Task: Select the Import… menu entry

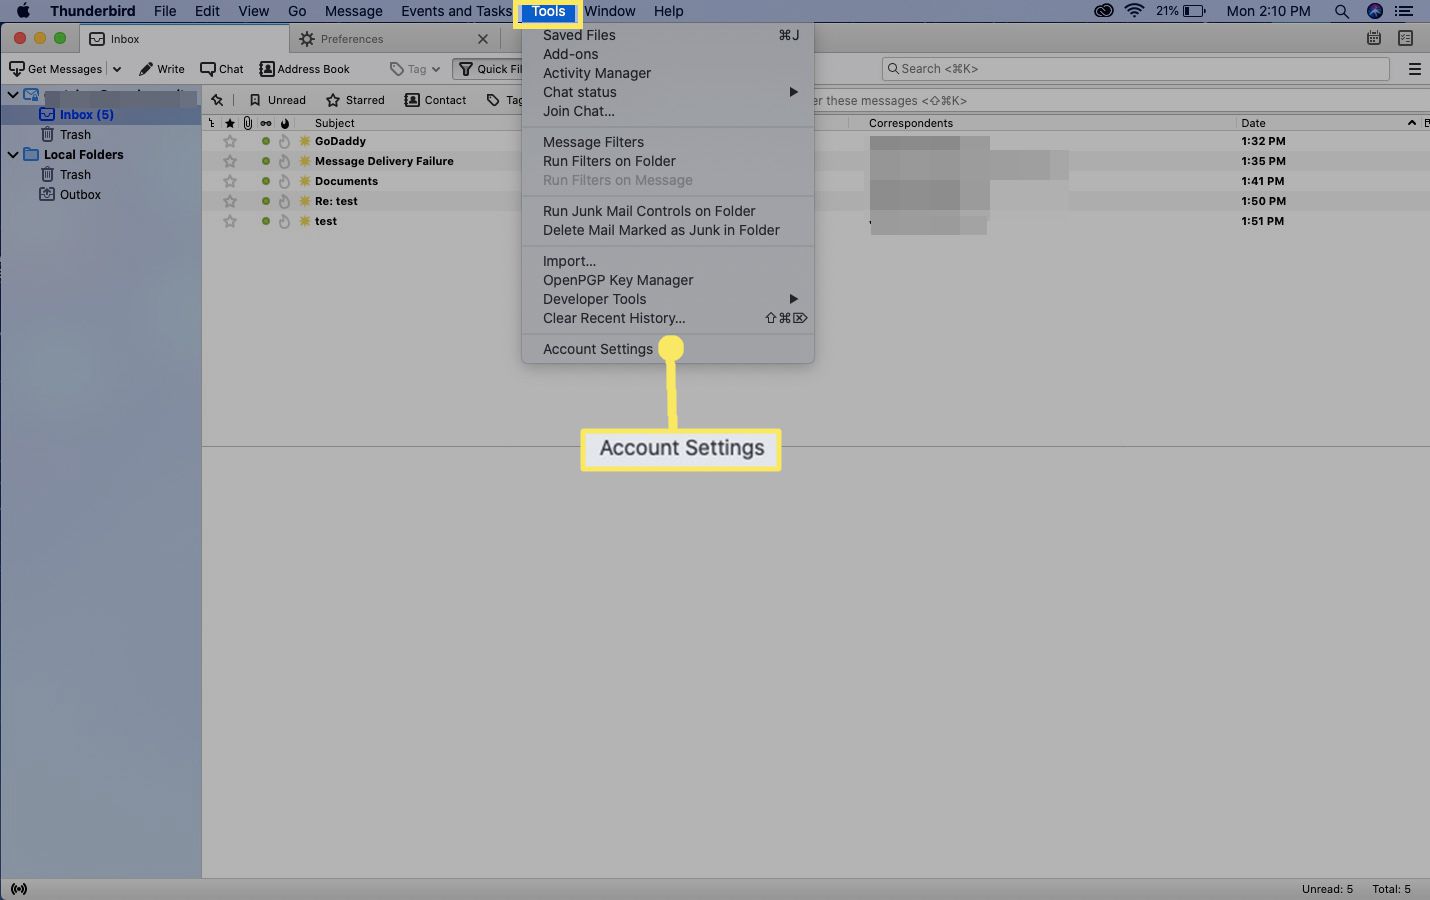Action: pyautogui.click(x=569, y=261)
